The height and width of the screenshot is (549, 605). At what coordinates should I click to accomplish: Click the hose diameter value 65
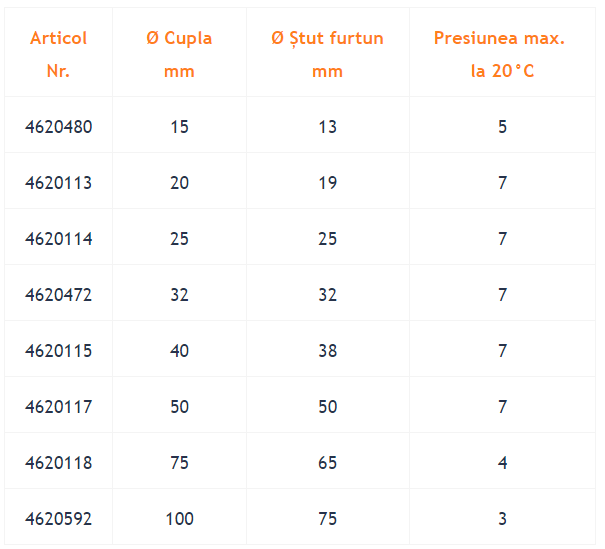tap(328, 463)
